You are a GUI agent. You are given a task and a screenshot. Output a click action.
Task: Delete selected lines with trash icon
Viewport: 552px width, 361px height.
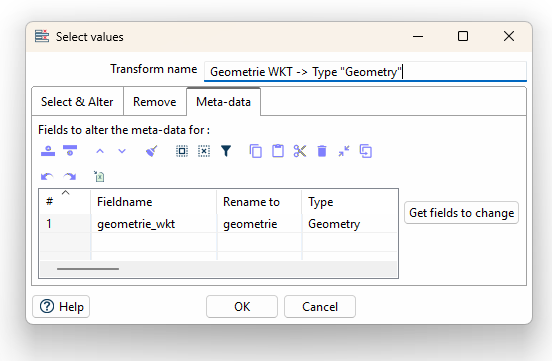(x=322, y=151)
